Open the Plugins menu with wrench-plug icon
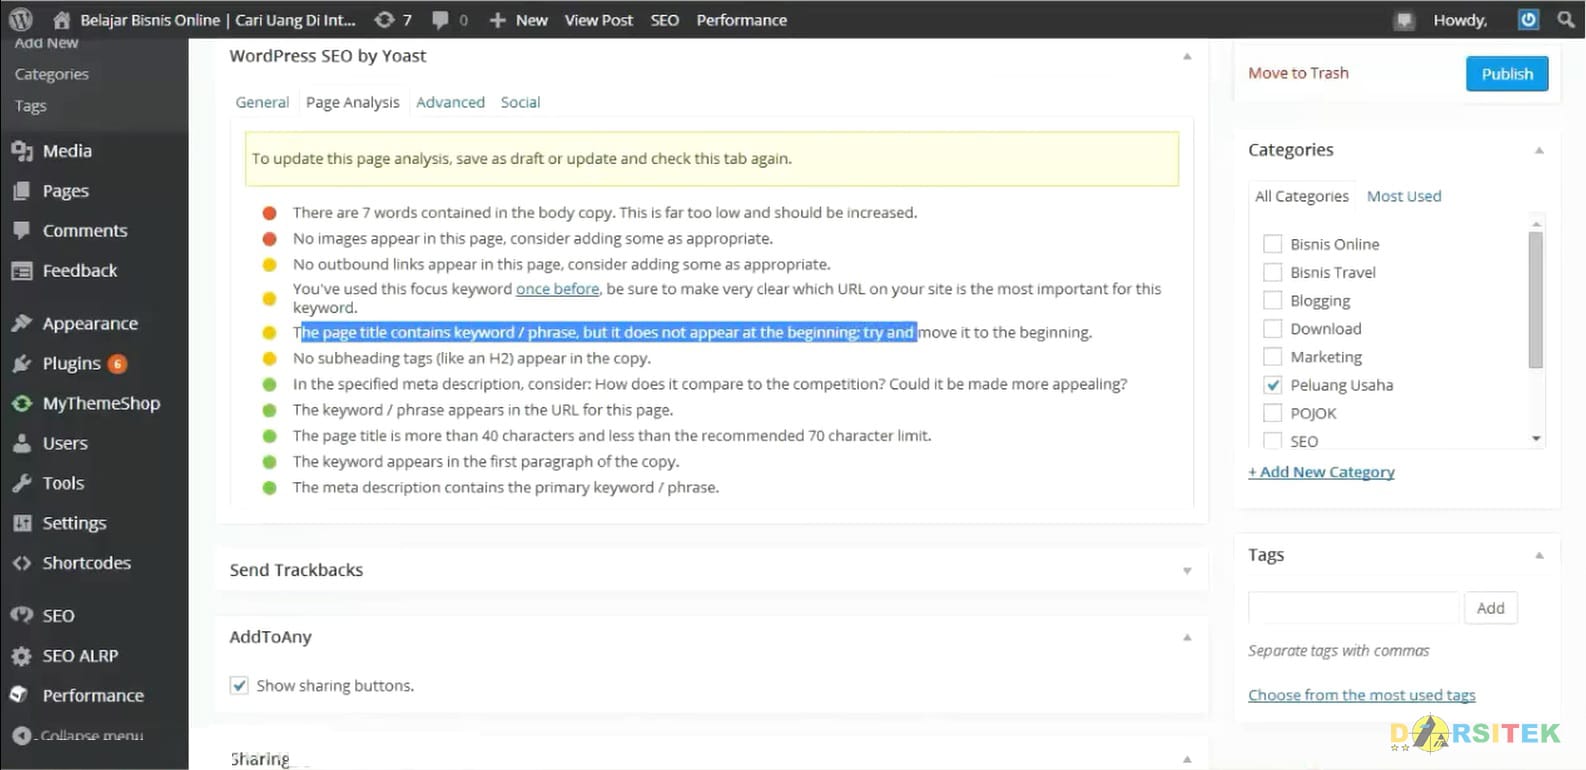Screen dimensions: 1586x770 point(22,364)
